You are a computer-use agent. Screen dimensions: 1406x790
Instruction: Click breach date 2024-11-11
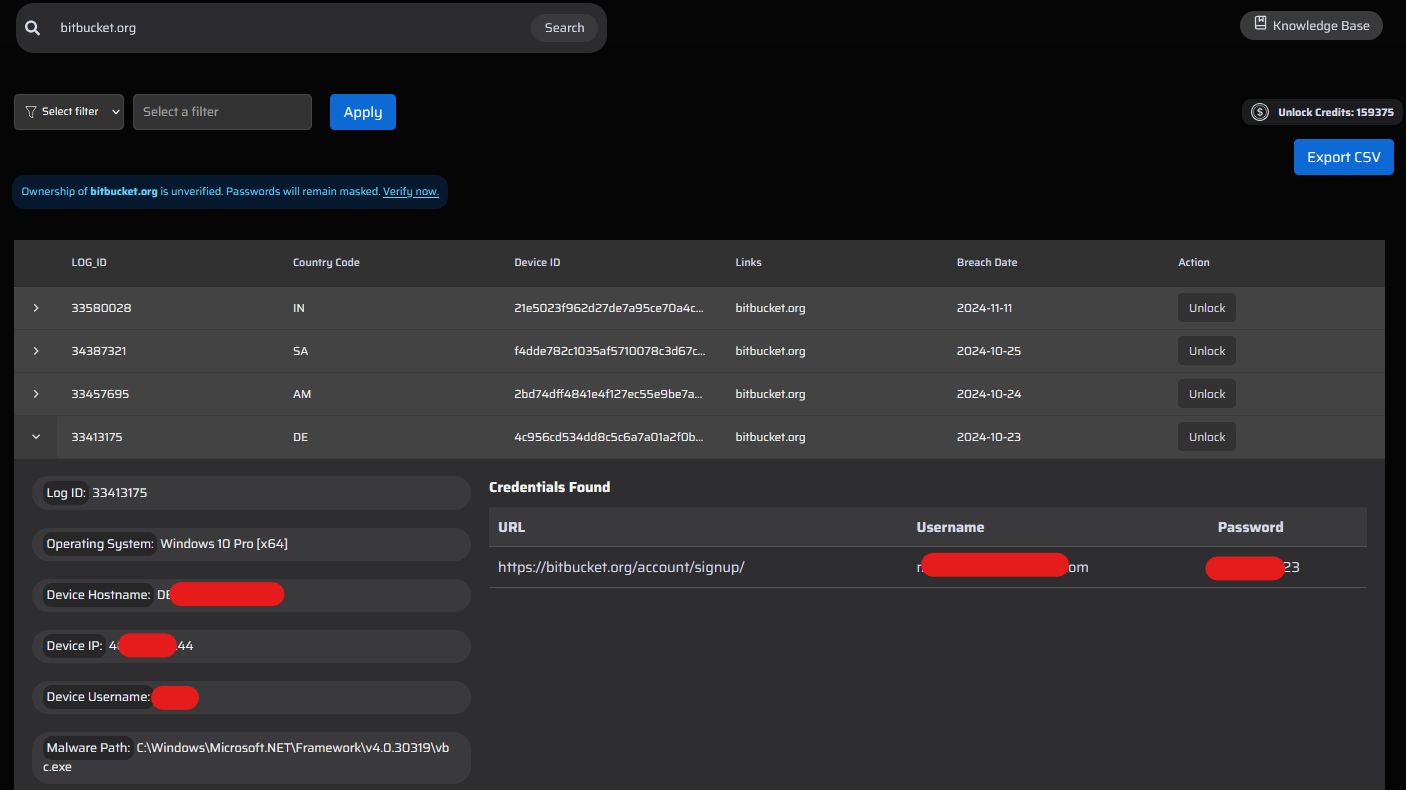coord(984,308)
